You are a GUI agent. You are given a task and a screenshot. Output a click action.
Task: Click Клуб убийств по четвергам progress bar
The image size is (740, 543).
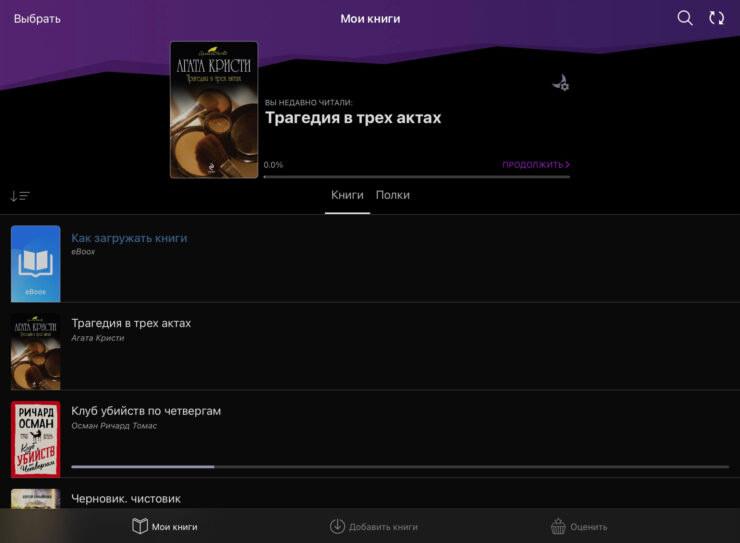(400, 467)
